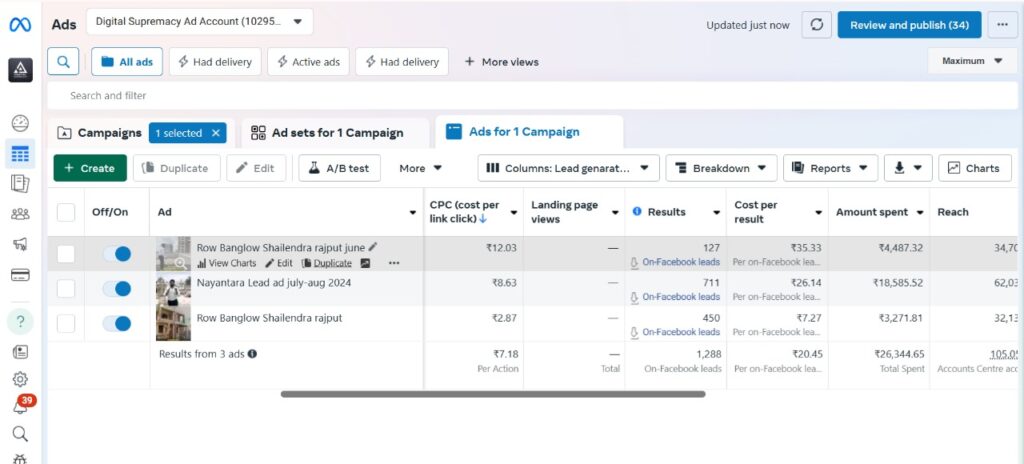Click the horizontal table scrollbar
This screenshot has width=1024, height=464.
click(x=493, y=394)
